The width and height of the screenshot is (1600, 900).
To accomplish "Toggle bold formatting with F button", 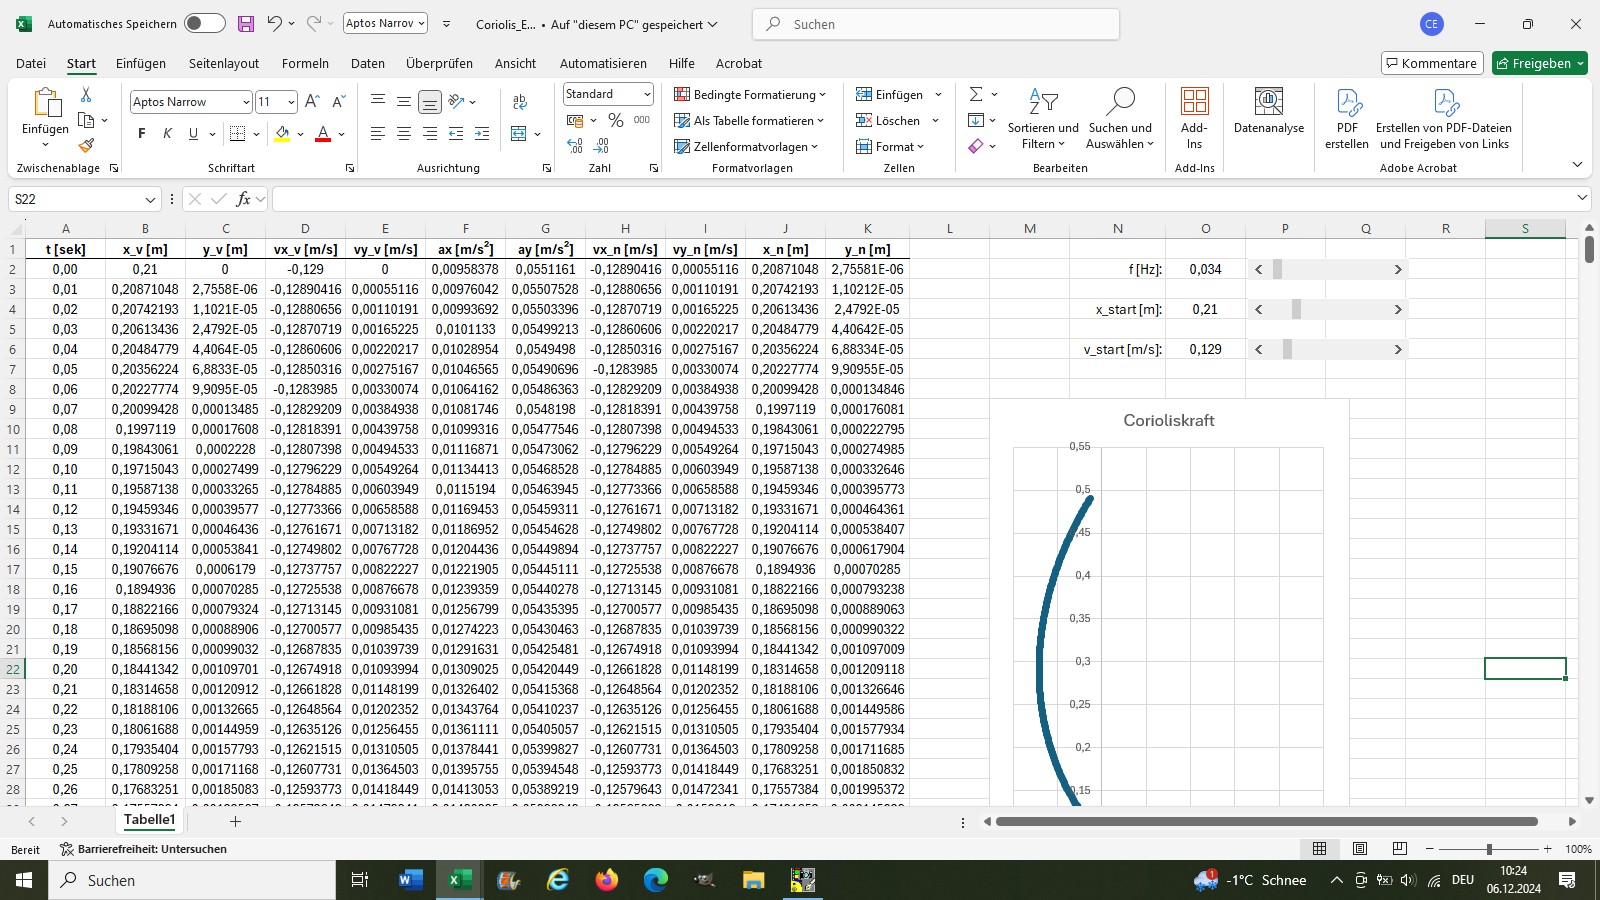I will coord(142,133).
